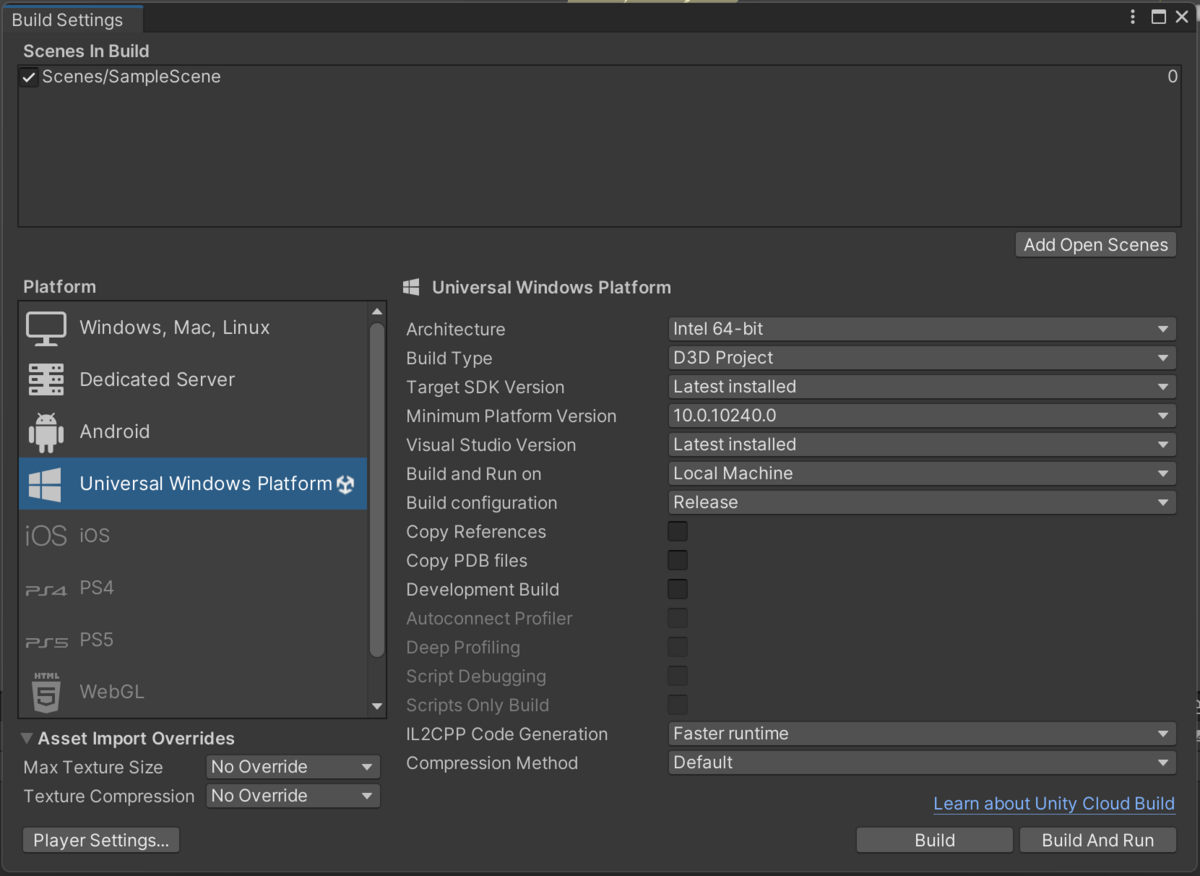Select the WebGL HTML5 icon
The width and height of the screenshot is (1200, 876).
[x=46, y=692]
